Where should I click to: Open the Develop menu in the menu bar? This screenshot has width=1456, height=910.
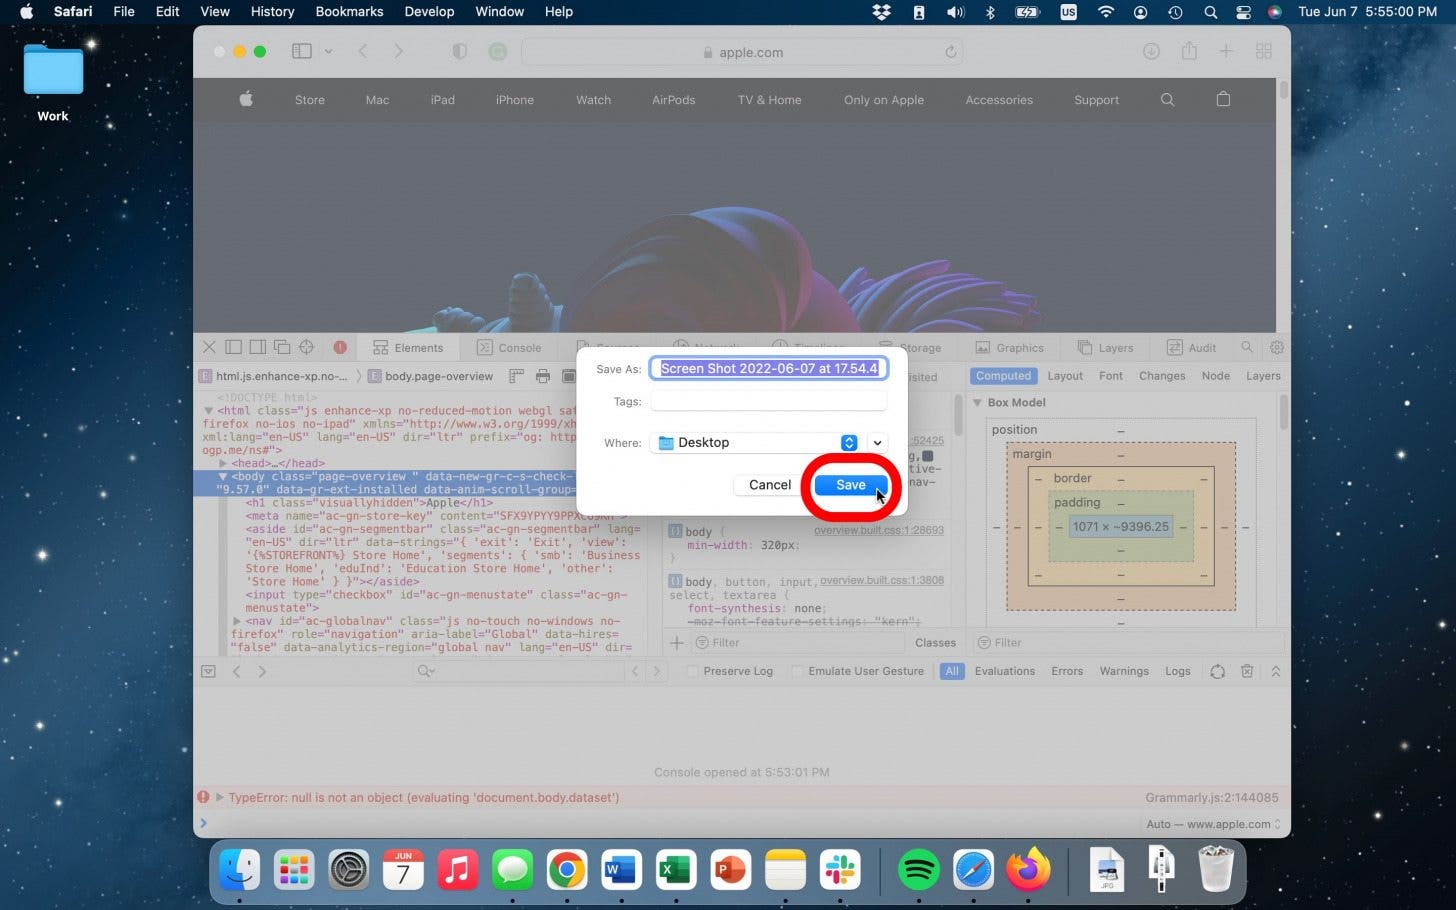(429, 11)
